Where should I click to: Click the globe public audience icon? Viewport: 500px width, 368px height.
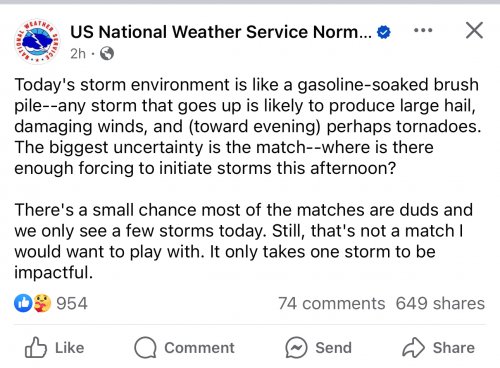107,53
